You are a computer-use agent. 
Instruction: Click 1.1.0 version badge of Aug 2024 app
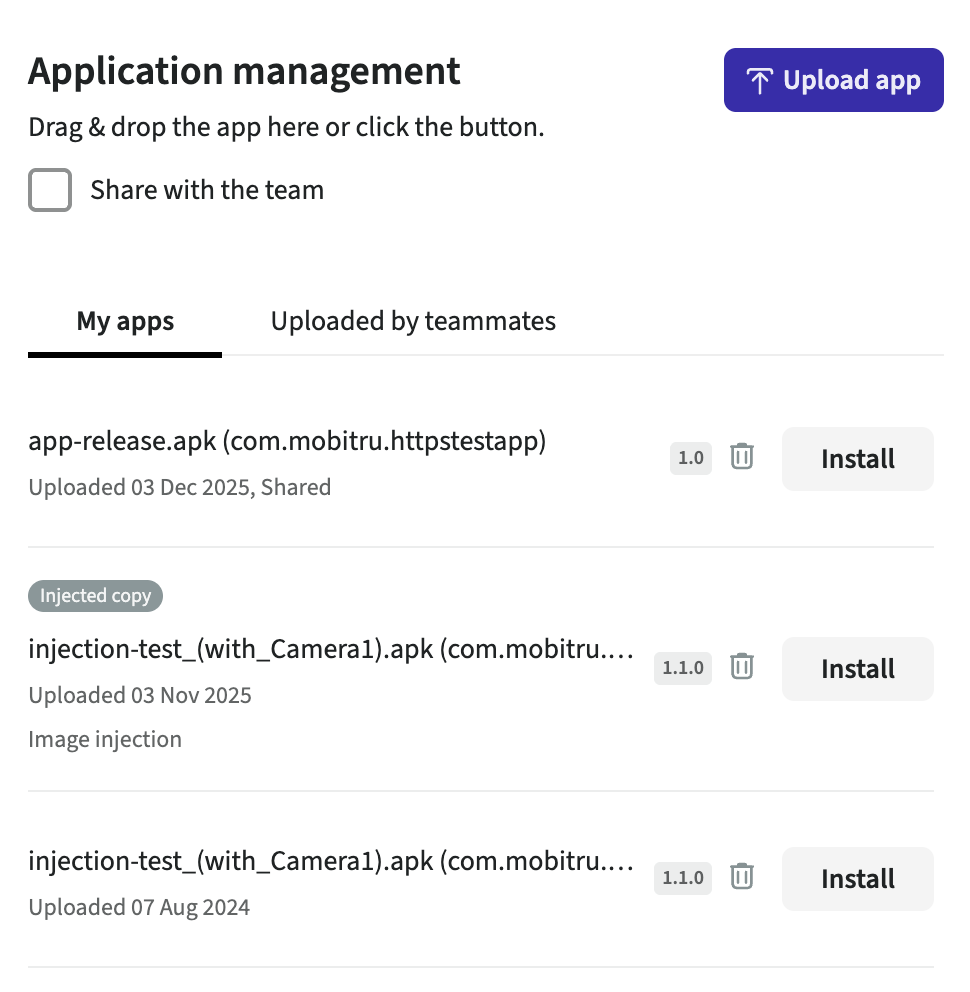coord(683,878)
